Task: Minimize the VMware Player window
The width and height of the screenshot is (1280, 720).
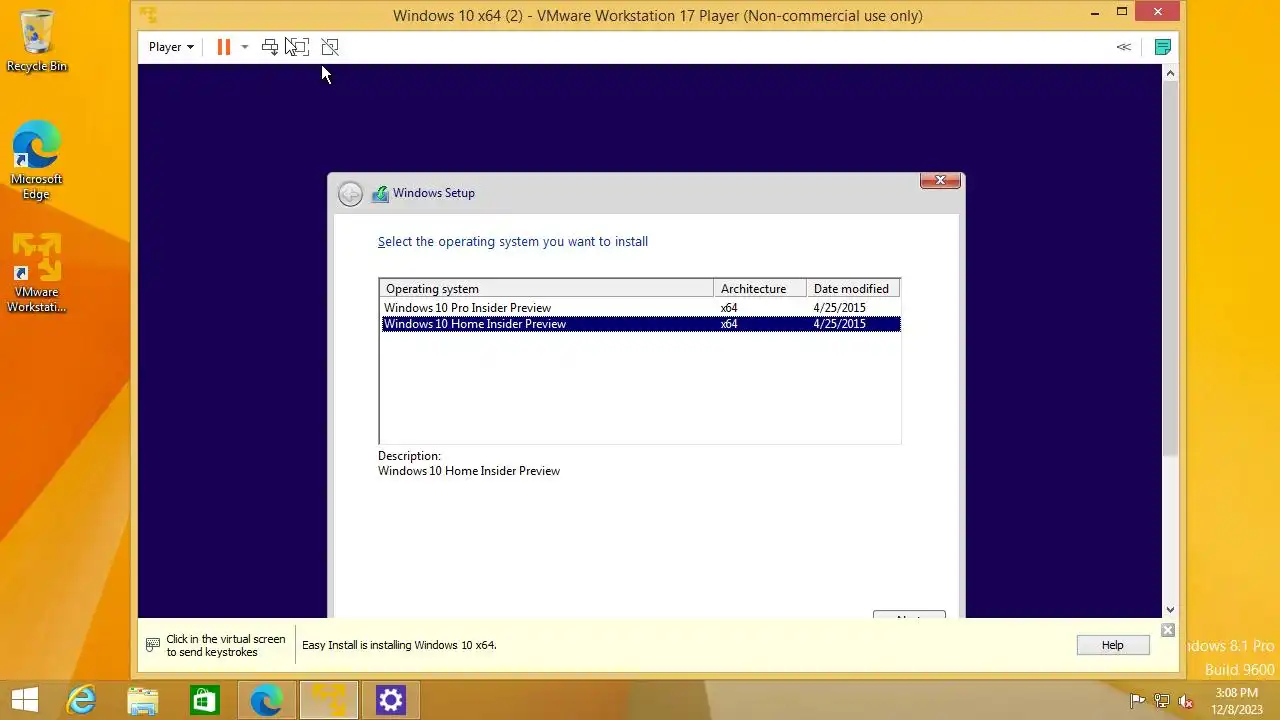Action: coord(1097,13)
